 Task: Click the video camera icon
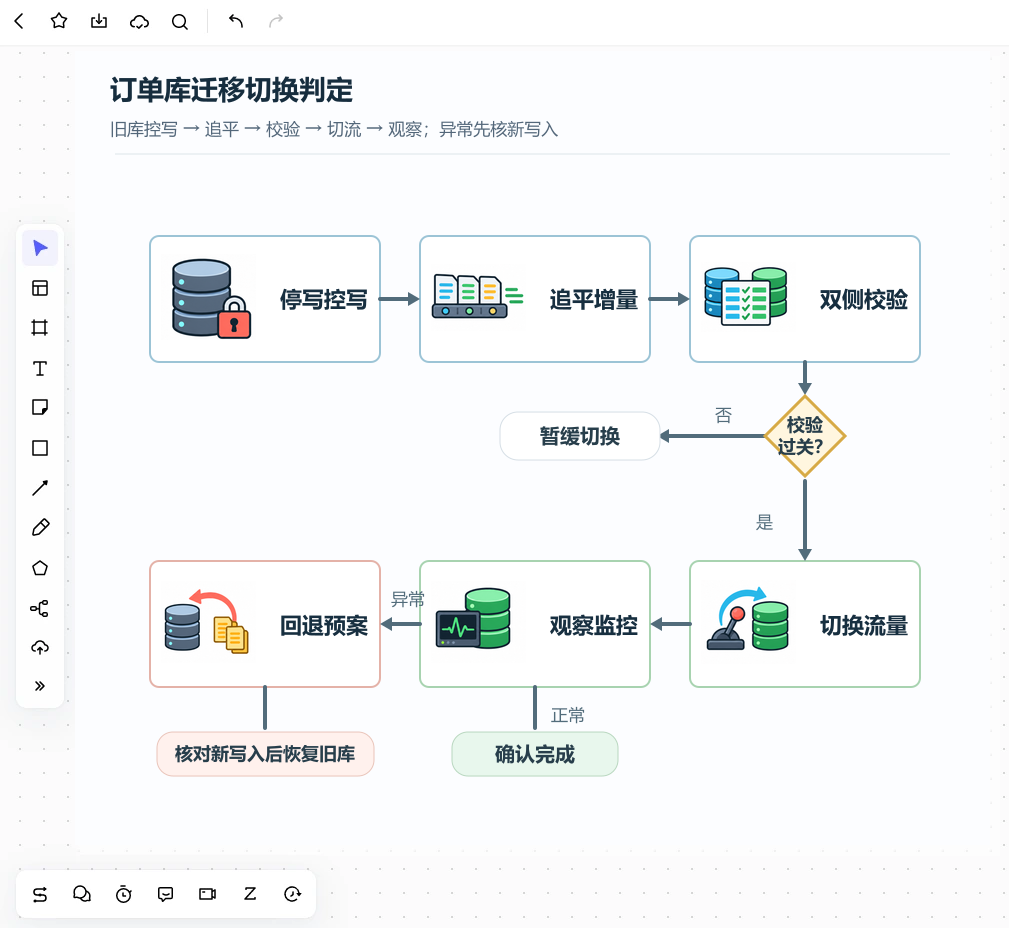(x=207, y=894)
